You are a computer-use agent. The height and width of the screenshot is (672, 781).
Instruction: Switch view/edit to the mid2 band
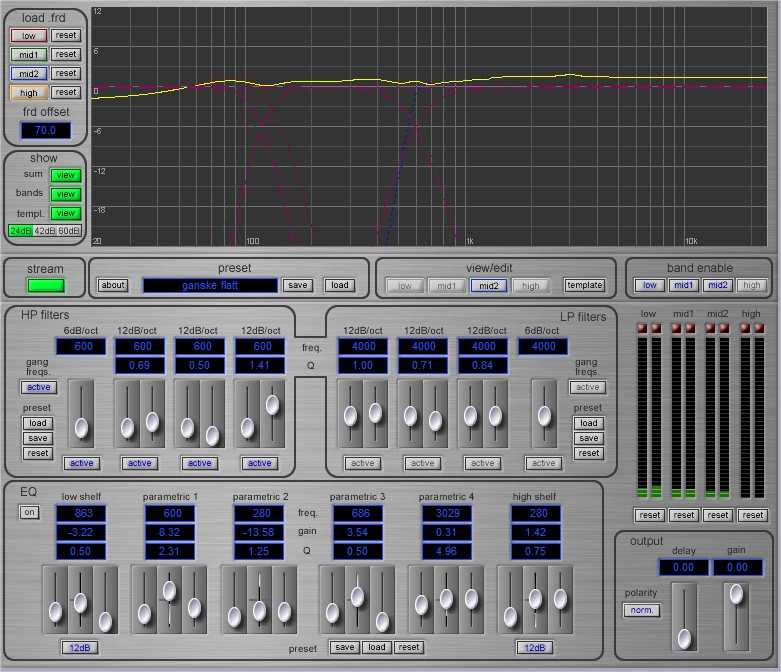[x=488, y=286]
